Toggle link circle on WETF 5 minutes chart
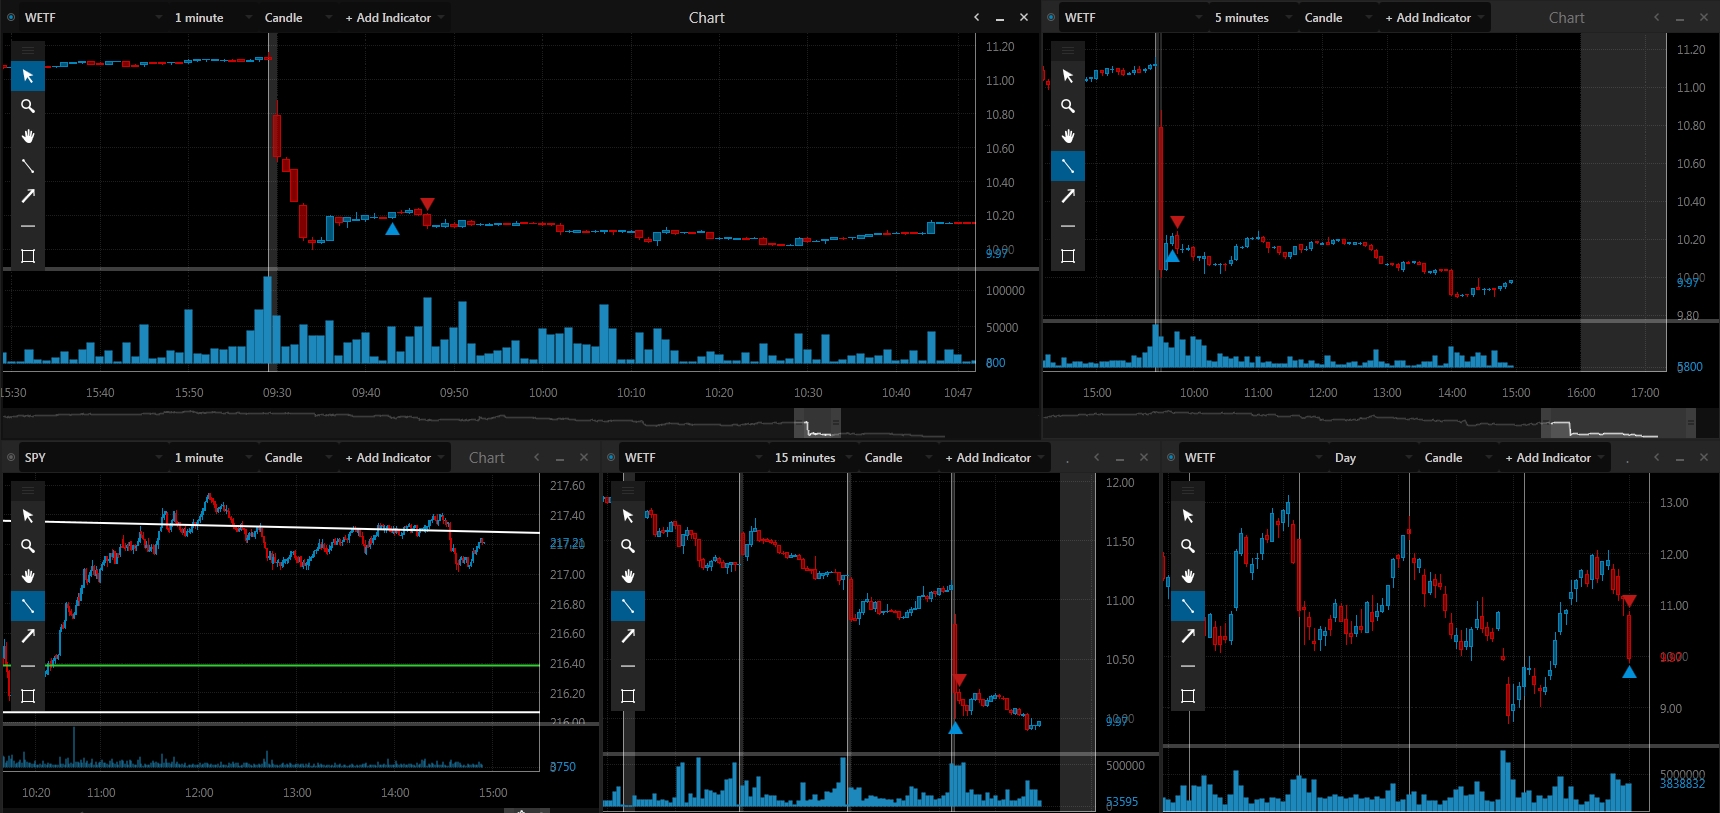This screenshot has width=1720, height=813. (x=1051, y=18)
